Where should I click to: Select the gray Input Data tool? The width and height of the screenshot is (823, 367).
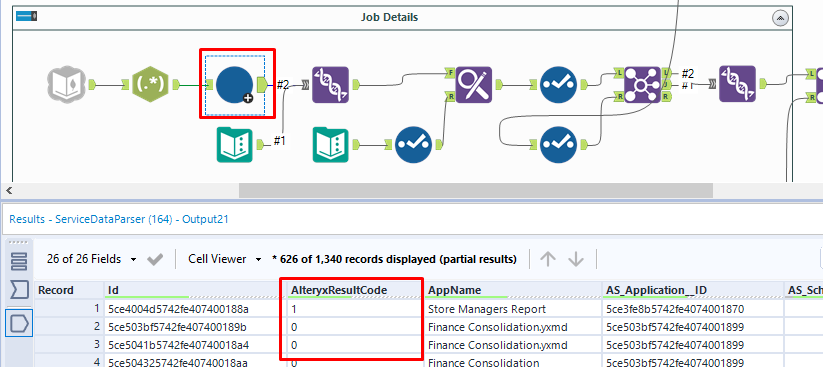coord(66,85)
